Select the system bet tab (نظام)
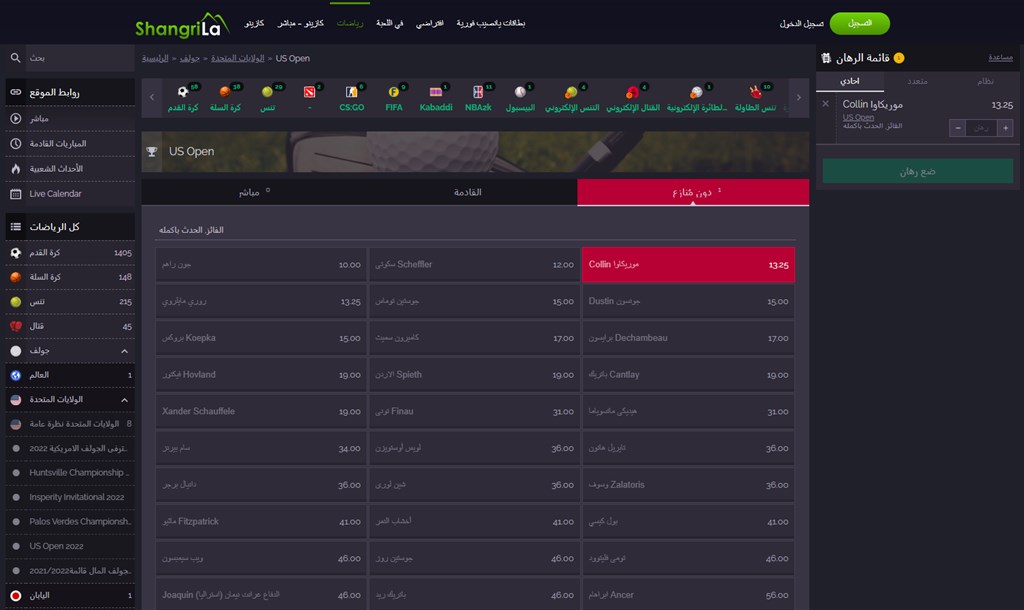Image resolution: width=1024 pixels, height=610 pixels. [x=985, y=81]
